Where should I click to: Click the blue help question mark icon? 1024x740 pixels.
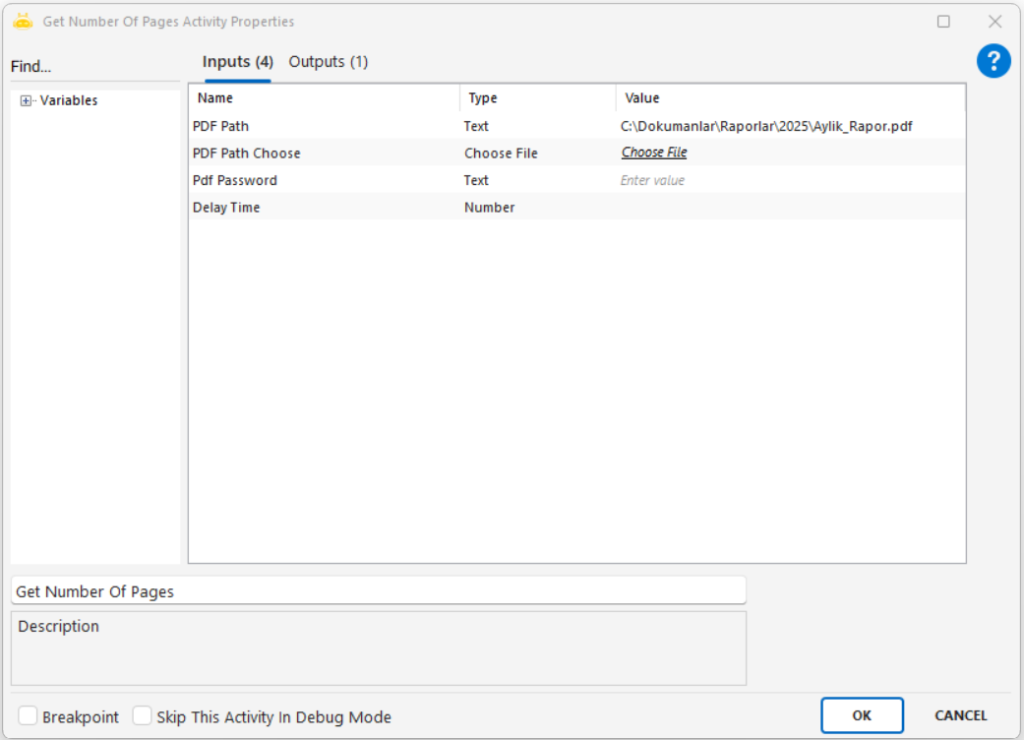993,61
